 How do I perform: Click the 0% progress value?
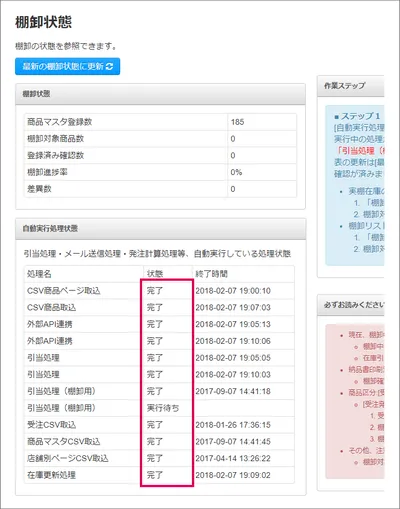click(x=236, y=172)
